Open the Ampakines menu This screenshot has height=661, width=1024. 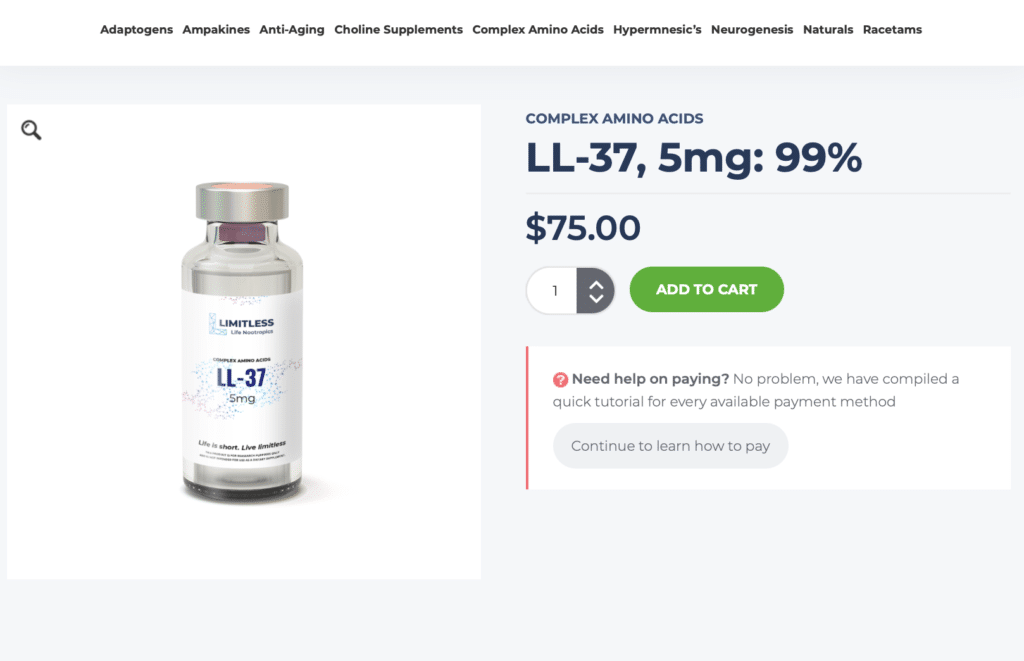click(216, 29)
